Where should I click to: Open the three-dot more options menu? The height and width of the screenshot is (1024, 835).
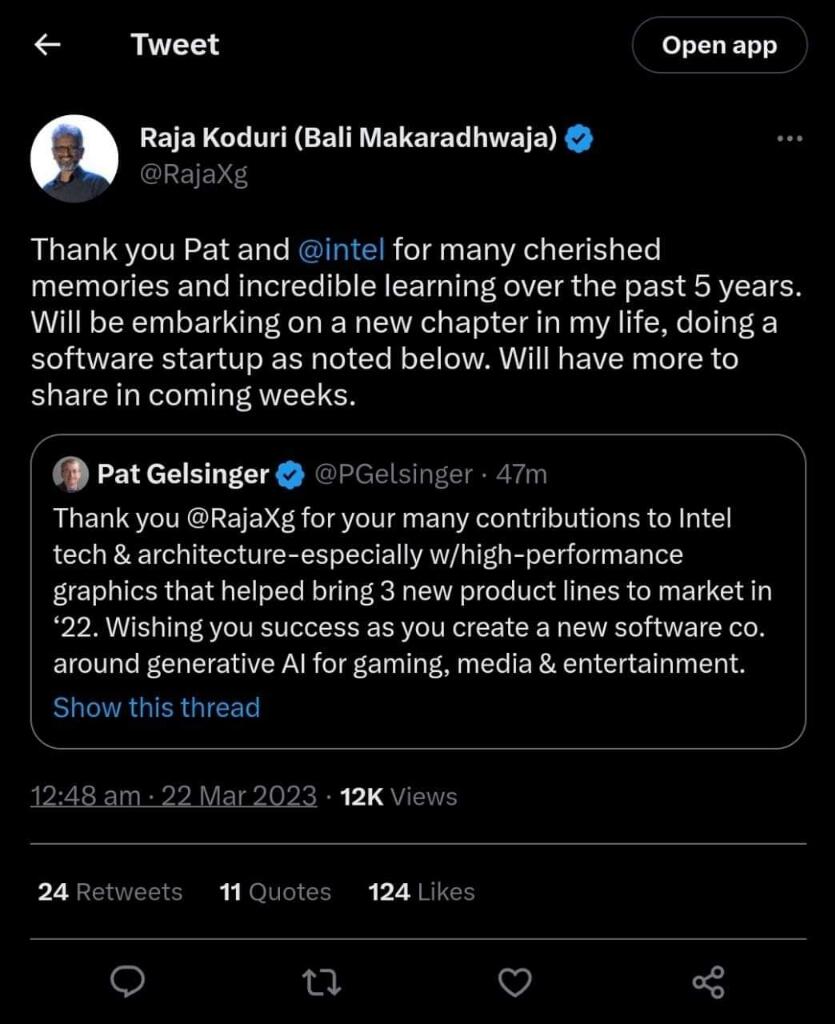tap(789, 139)
